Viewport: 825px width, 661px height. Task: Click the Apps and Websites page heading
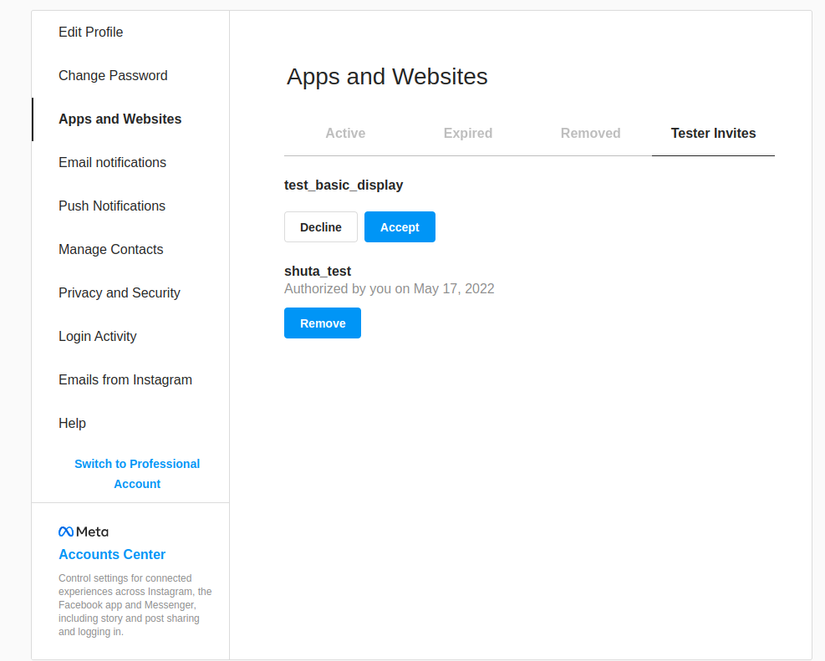point(387,76)
